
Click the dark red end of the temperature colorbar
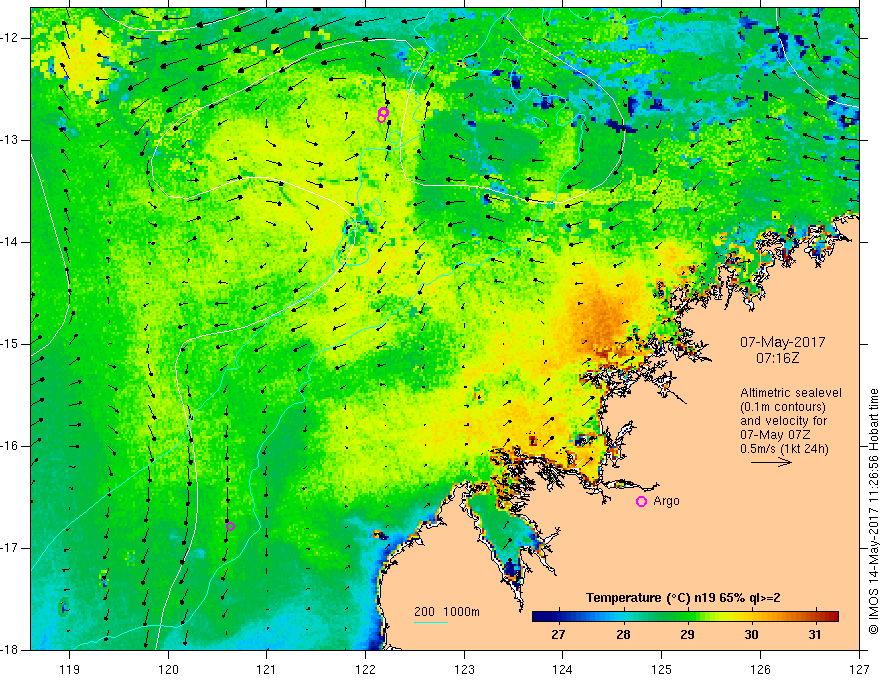[x=832, y=617]
